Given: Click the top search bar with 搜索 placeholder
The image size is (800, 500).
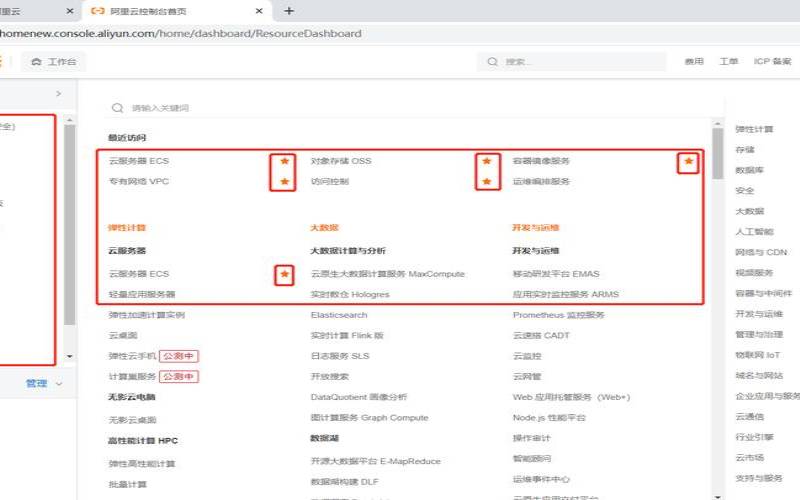Looking at the screenshot, I should click(572, 62).
